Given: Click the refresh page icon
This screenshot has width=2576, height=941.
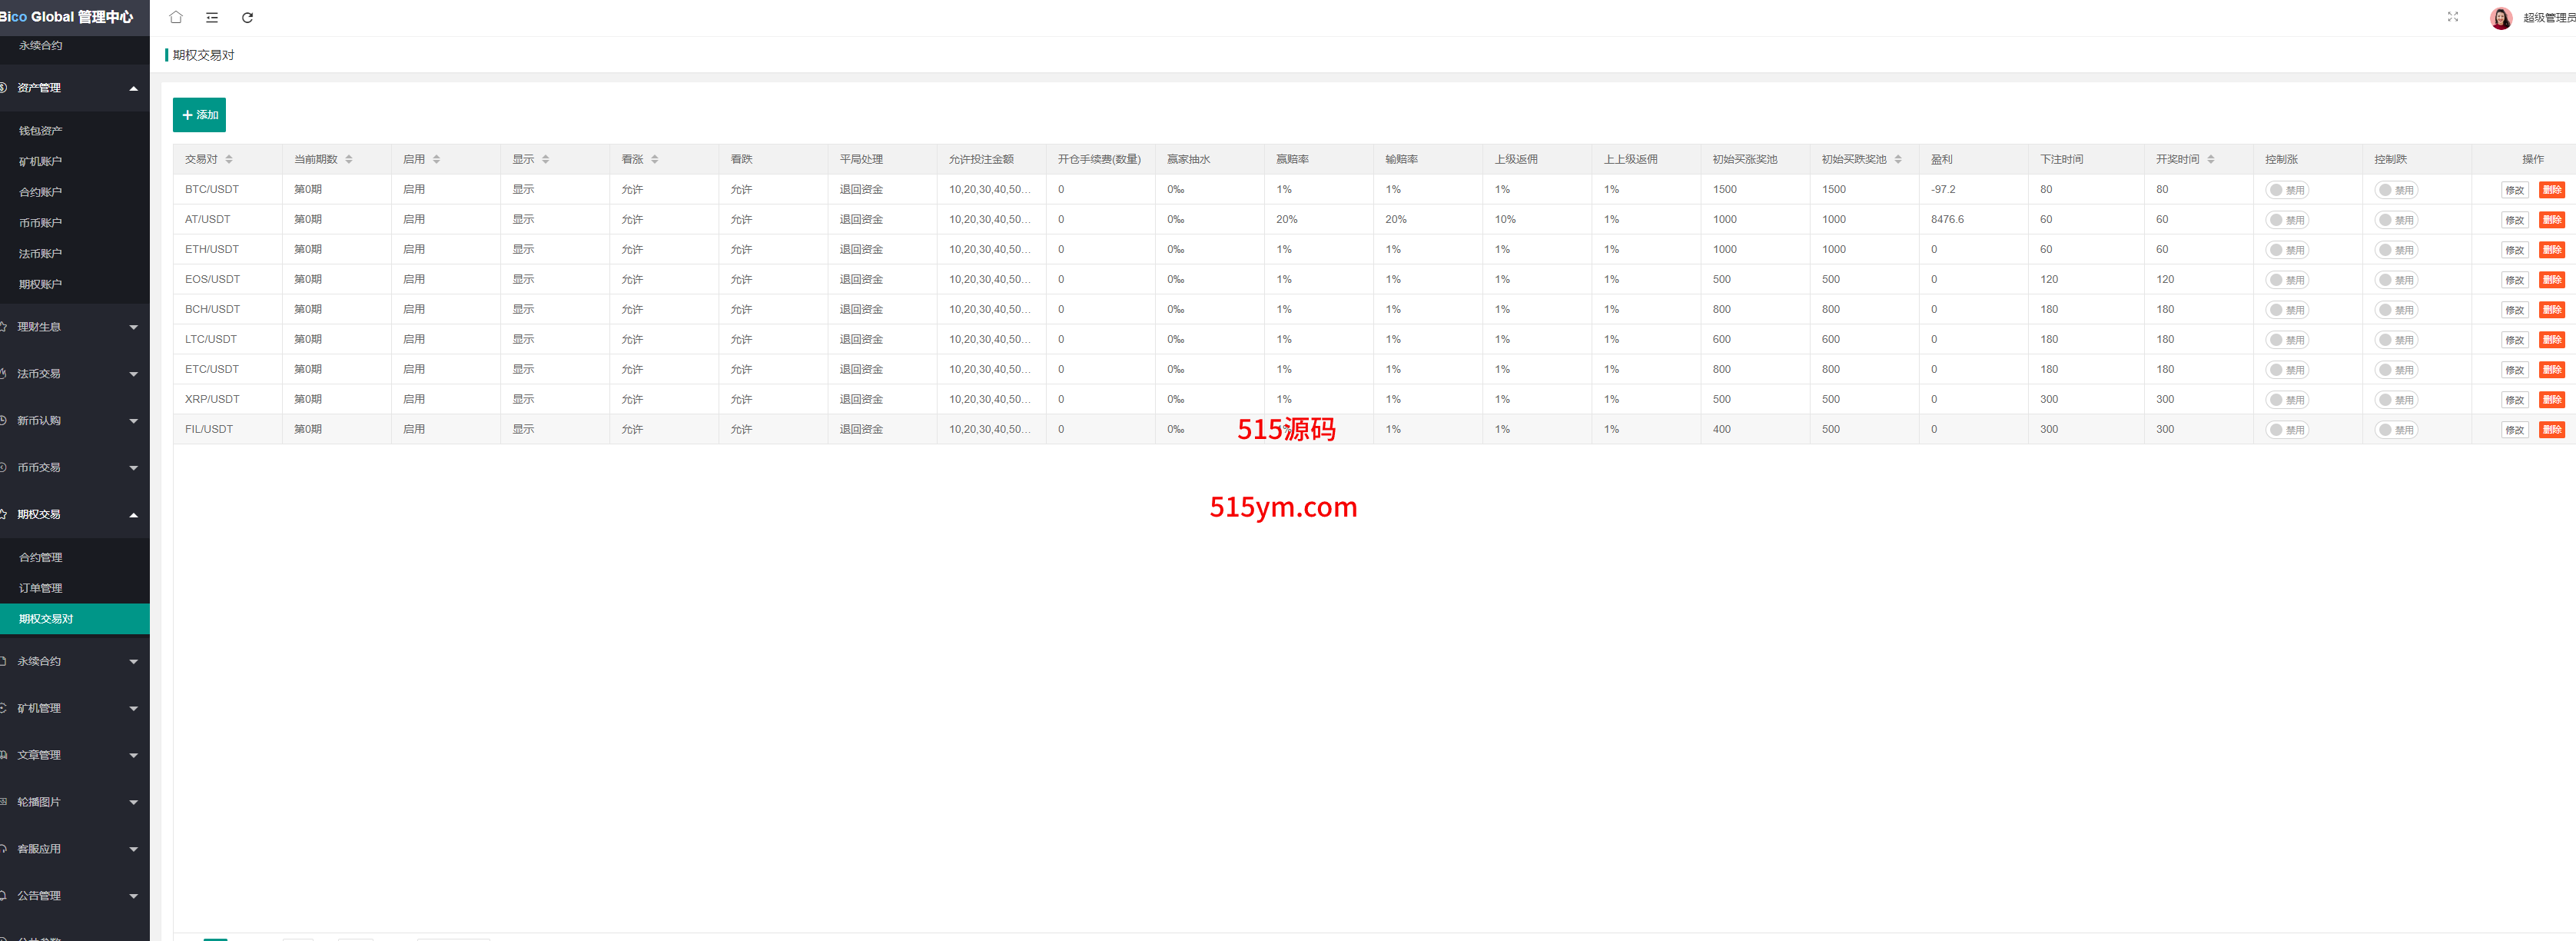Looking at the screenshot, I should coord(247,17).
